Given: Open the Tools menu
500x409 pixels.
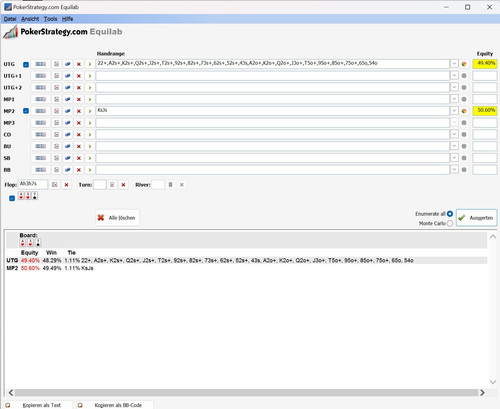Looking at the screenshot, I should coord(51,19).
